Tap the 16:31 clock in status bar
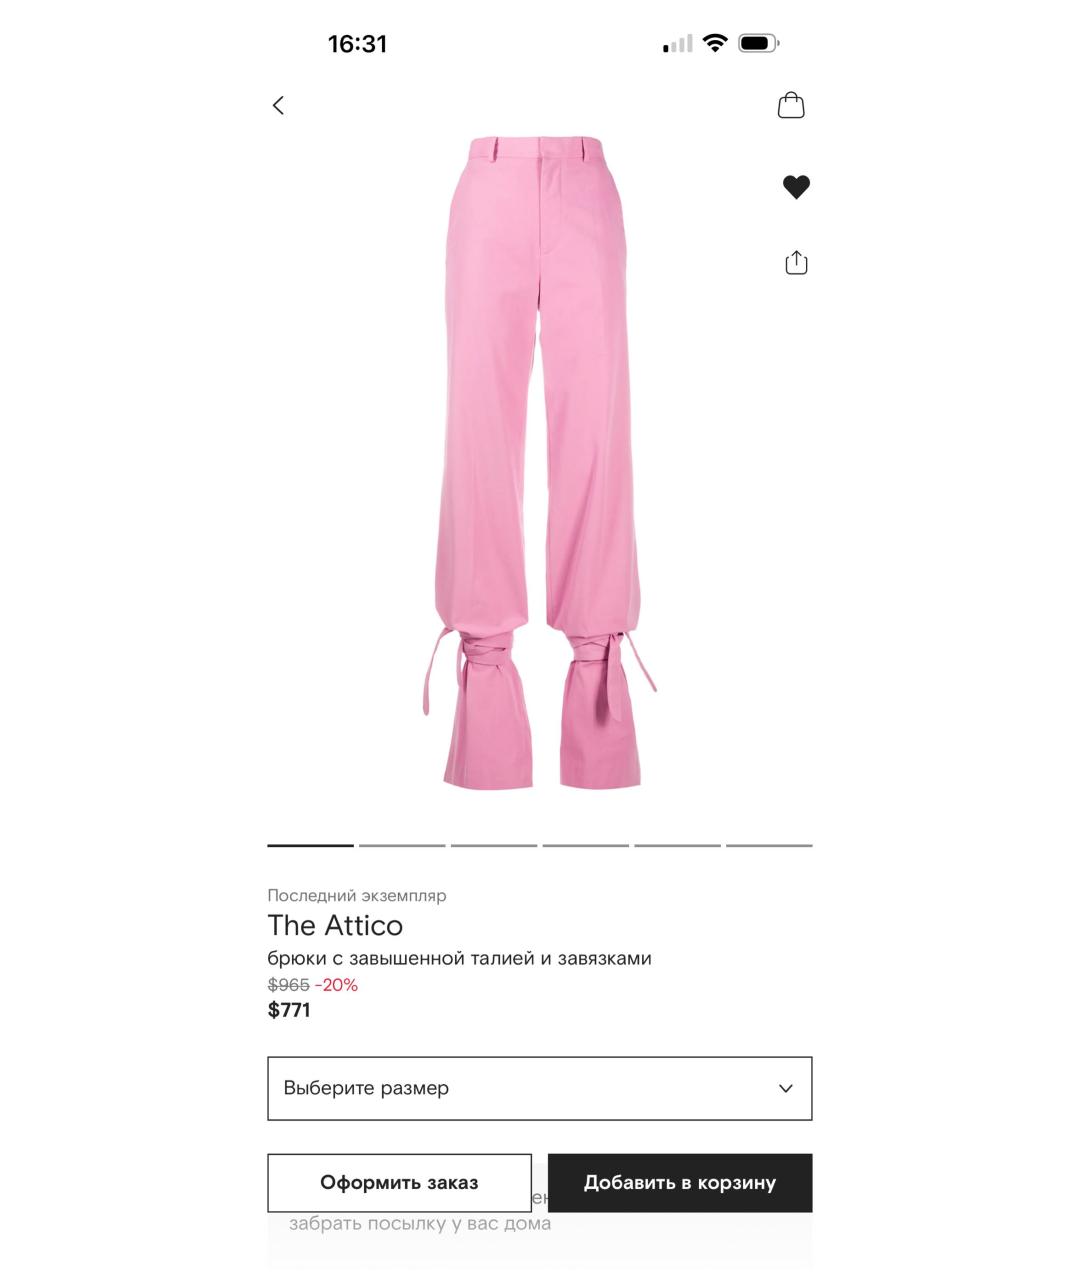The image size is (1080, 1280). 357,44
